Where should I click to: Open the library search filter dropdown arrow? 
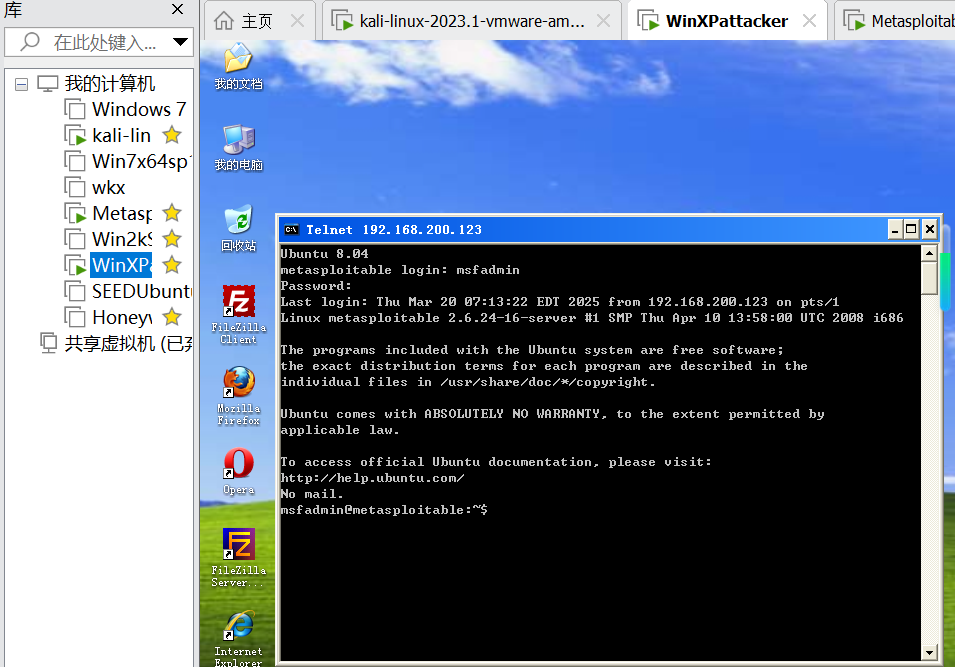click(180, 41)
